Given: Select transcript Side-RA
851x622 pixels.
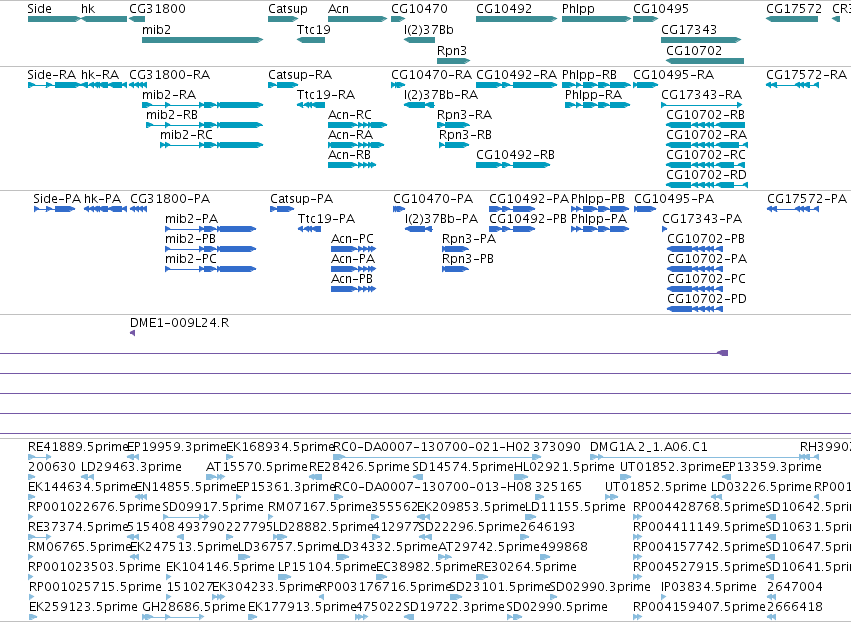Looking at the screenshot, I should (x=53, y=85).
